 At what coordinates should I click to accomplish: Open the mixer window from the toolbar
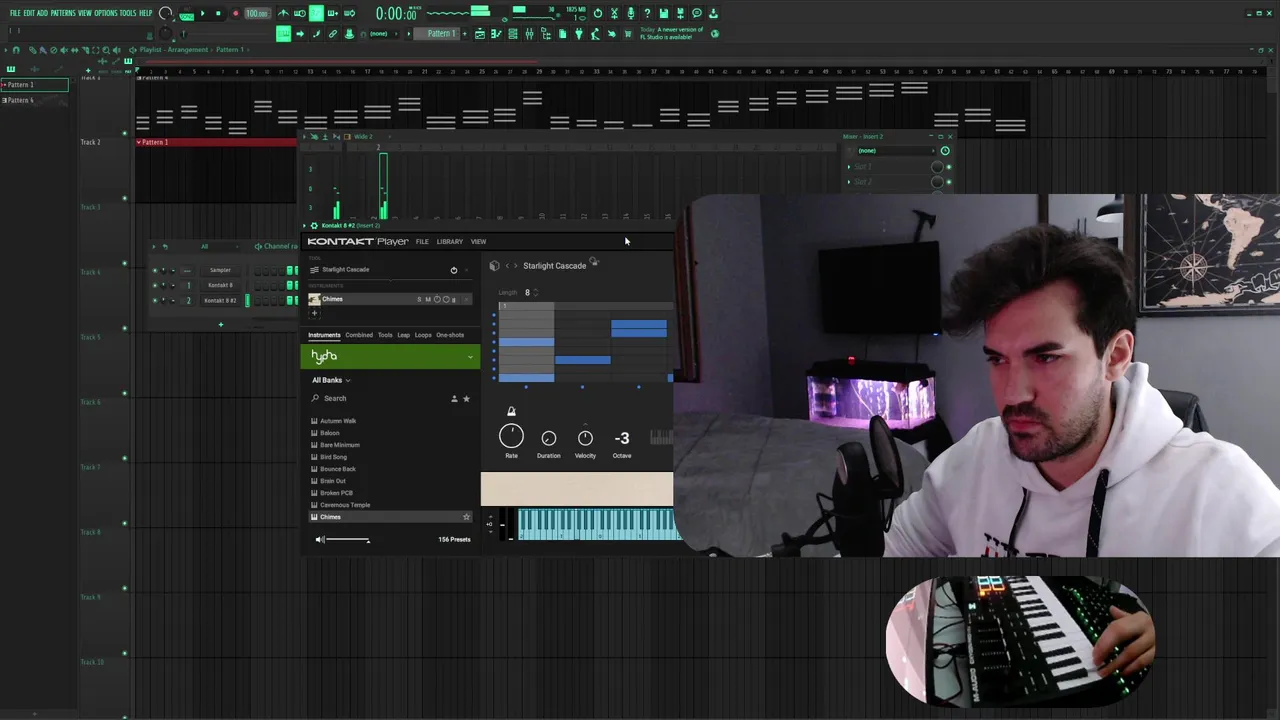coord(529,34)
